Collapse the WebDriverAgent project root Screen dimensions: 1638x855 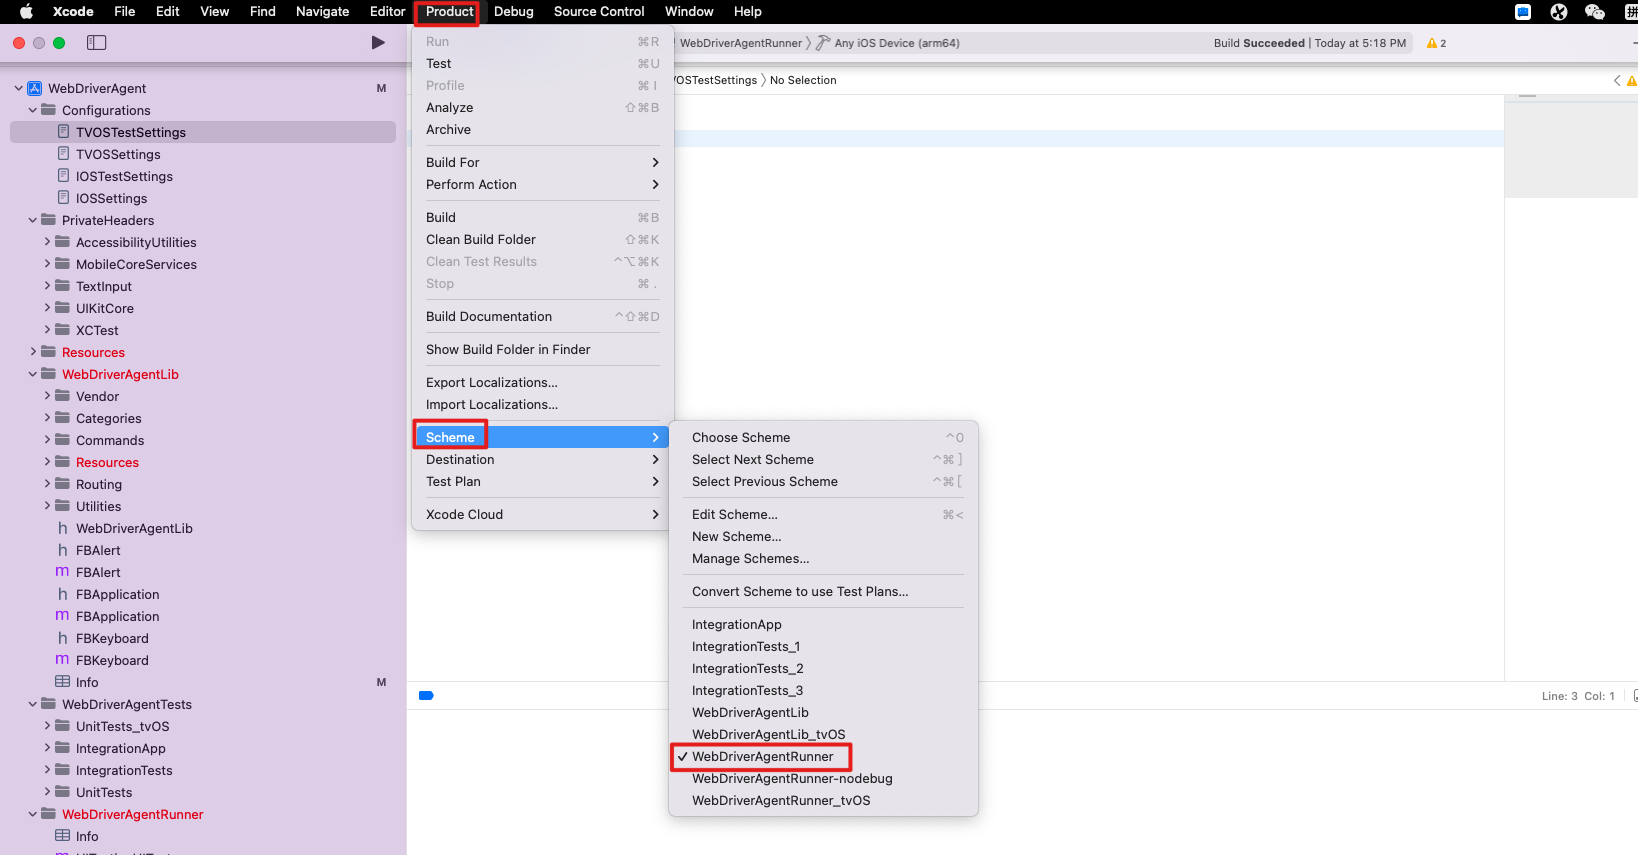(x=19, y=88)
